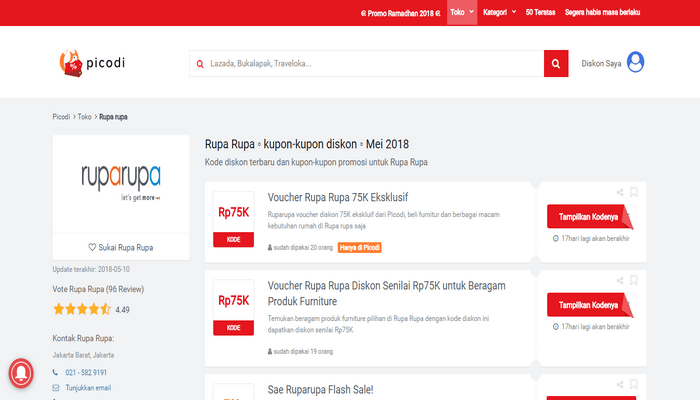The width and height of the screenshot is (700, 400).
Task: Bookmark the Voucher Rupa Rupa 75K Eksklusif coupon
Action: (x=633, y=192)
